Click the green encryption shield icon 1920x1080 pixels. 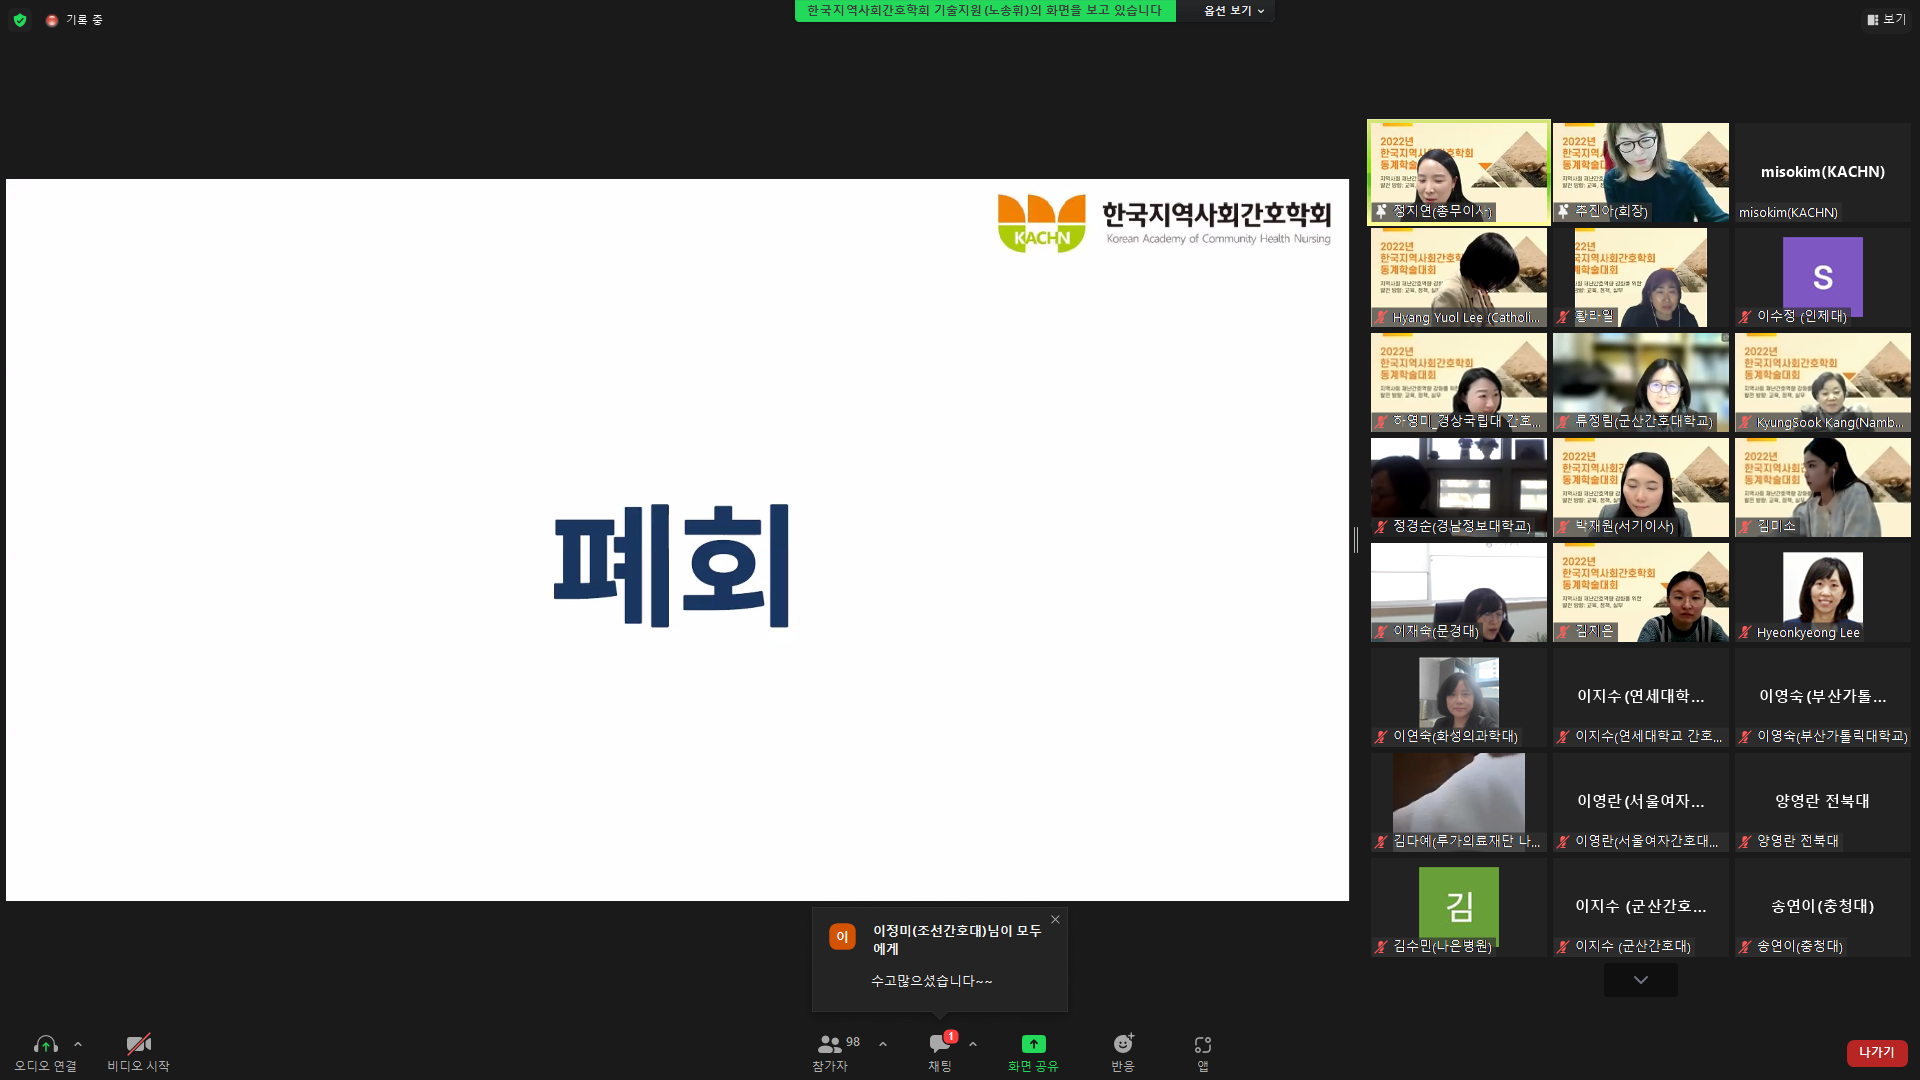[20, 20]
